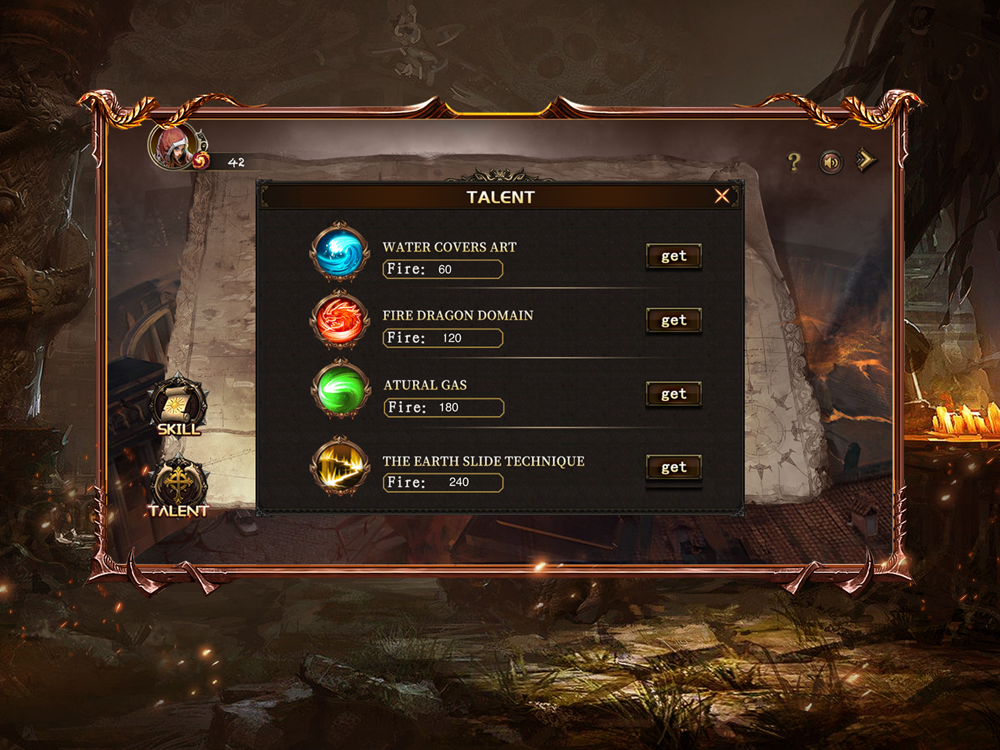Click the Fire 60 cost field
This screenshot has width=1000, height=750.
[443, 270]
